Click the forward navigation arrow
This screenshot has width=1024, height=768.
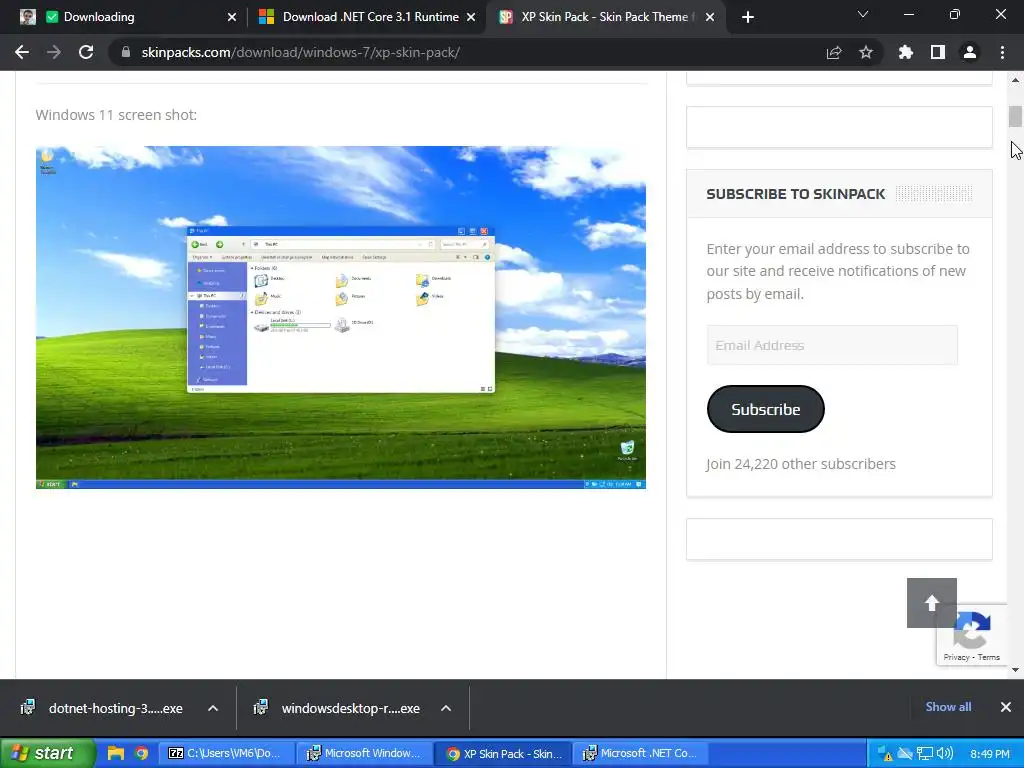point(54,52)
